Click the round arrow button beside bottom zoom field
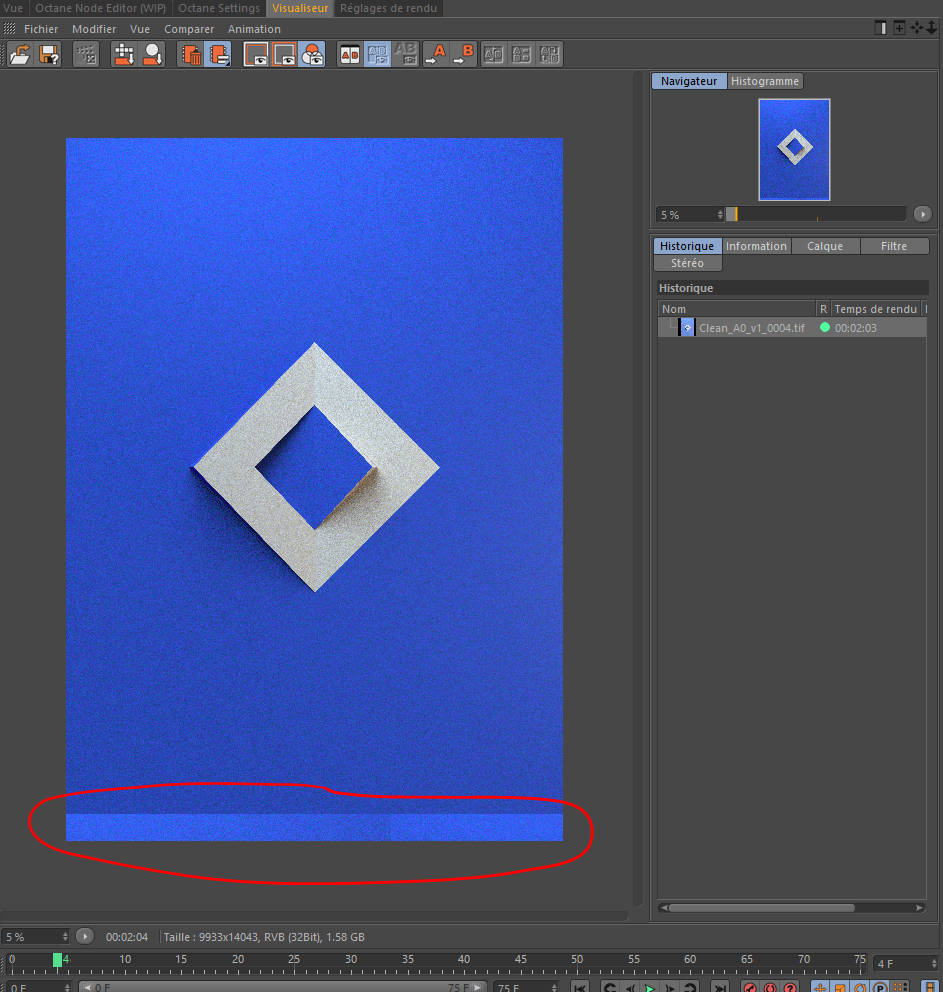Viewport: 943px width, 992px height. [x=84, y=936]
